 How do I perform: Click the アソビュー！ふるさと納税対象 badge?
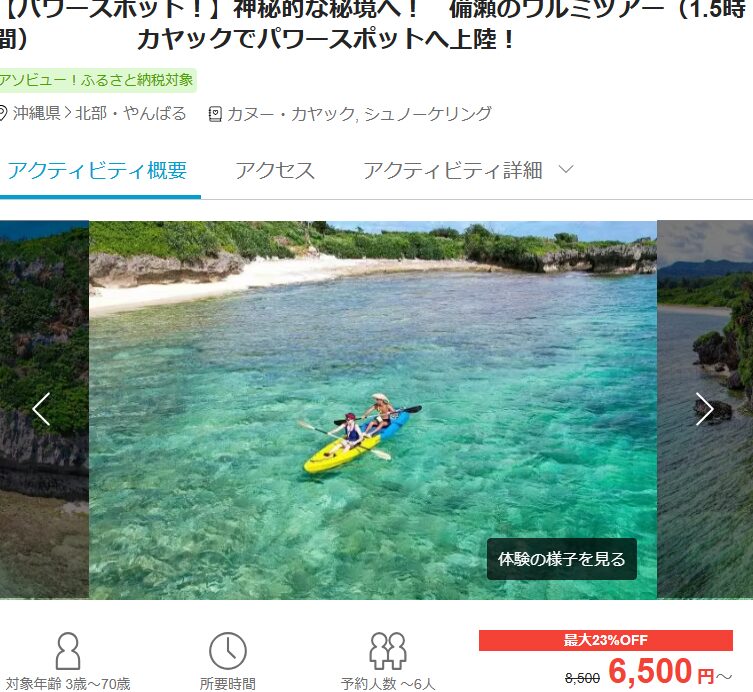click(x=97, y=80)
